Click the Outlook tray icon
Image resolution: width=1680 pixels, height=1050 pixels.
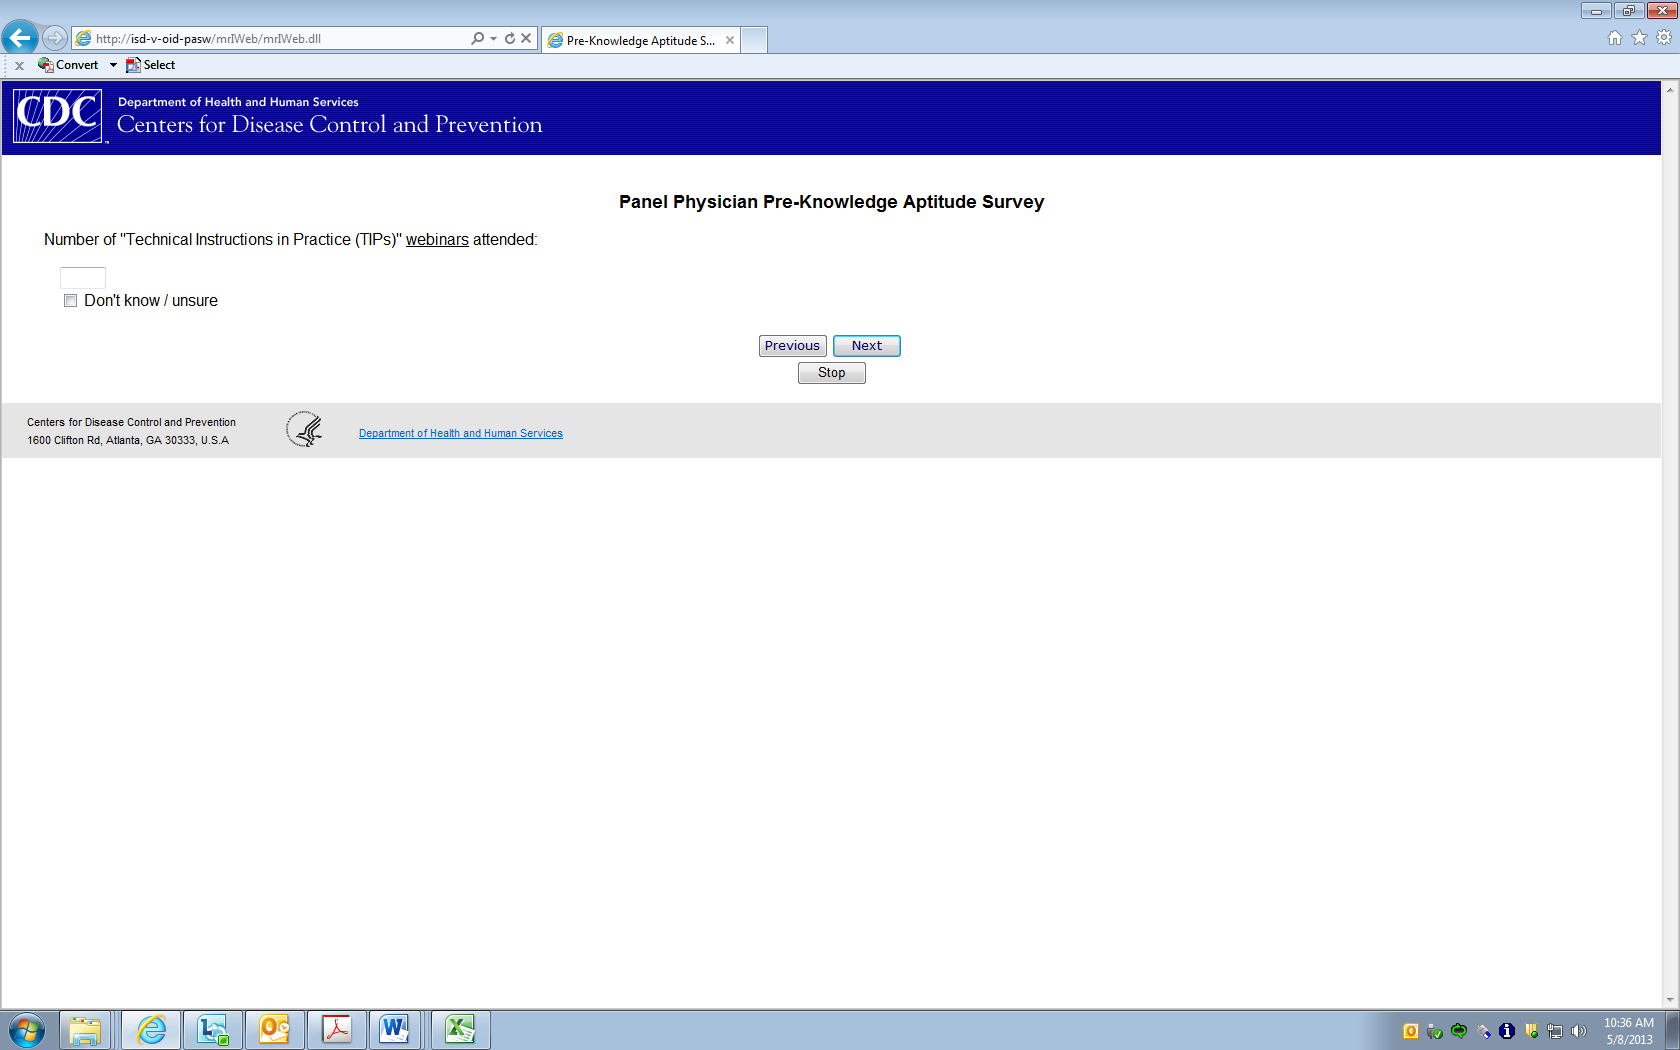pyautogui.click(x=1411, y=1031)
